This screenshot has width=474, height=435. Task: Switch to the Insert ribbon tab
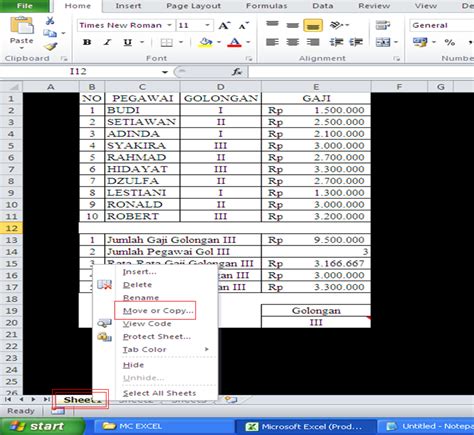click(x=128, y=6)
